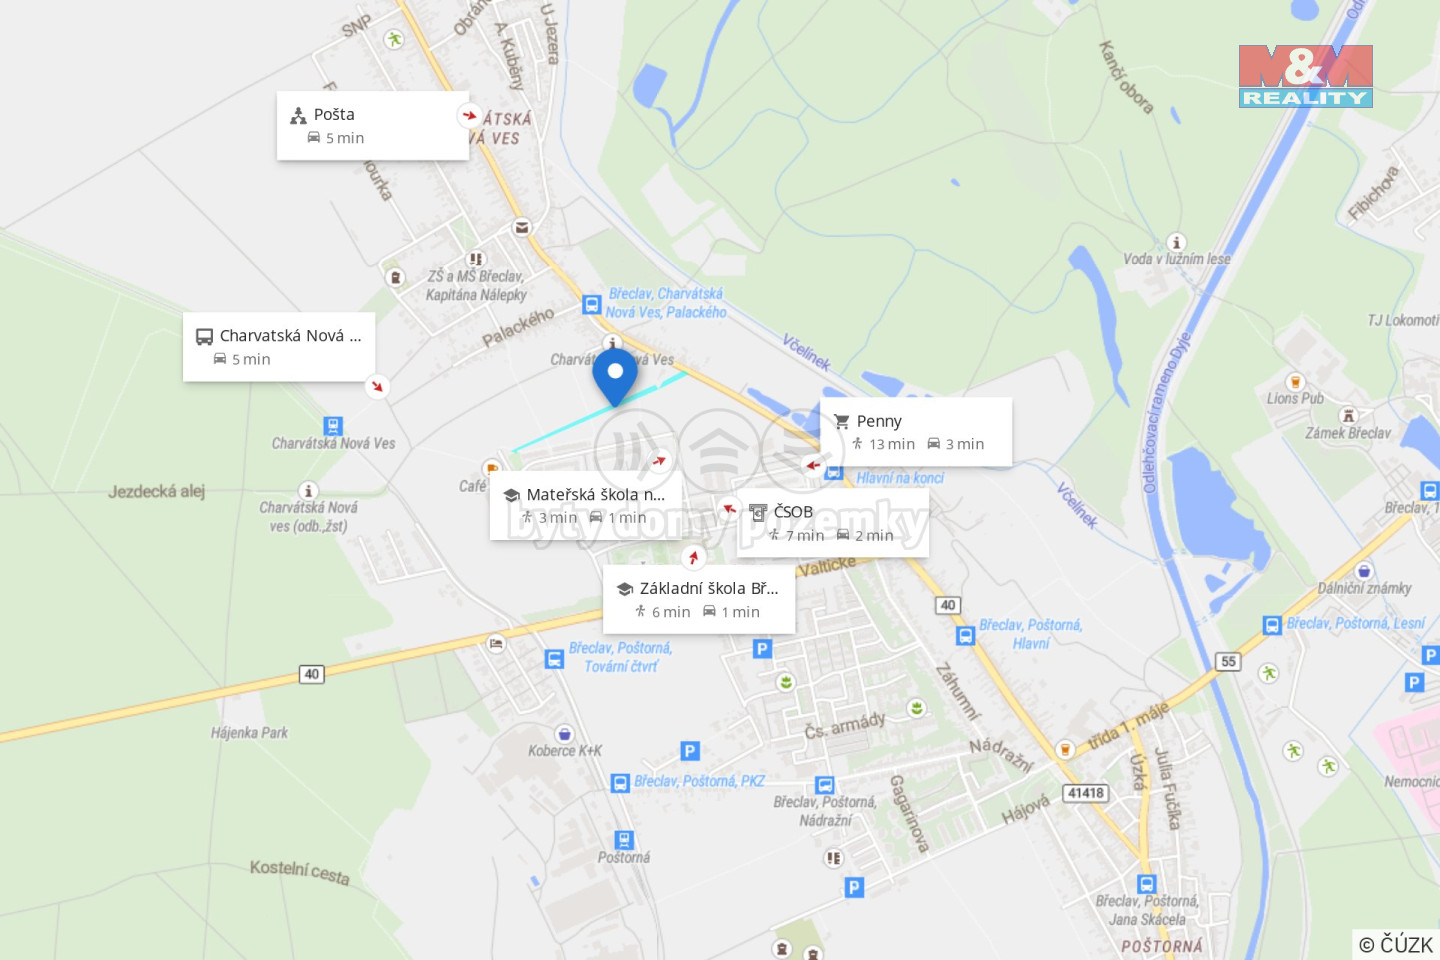Screen dimensions: 1440x960
Task: Click the ČSOB bank info card
Action: pos(833,523)
